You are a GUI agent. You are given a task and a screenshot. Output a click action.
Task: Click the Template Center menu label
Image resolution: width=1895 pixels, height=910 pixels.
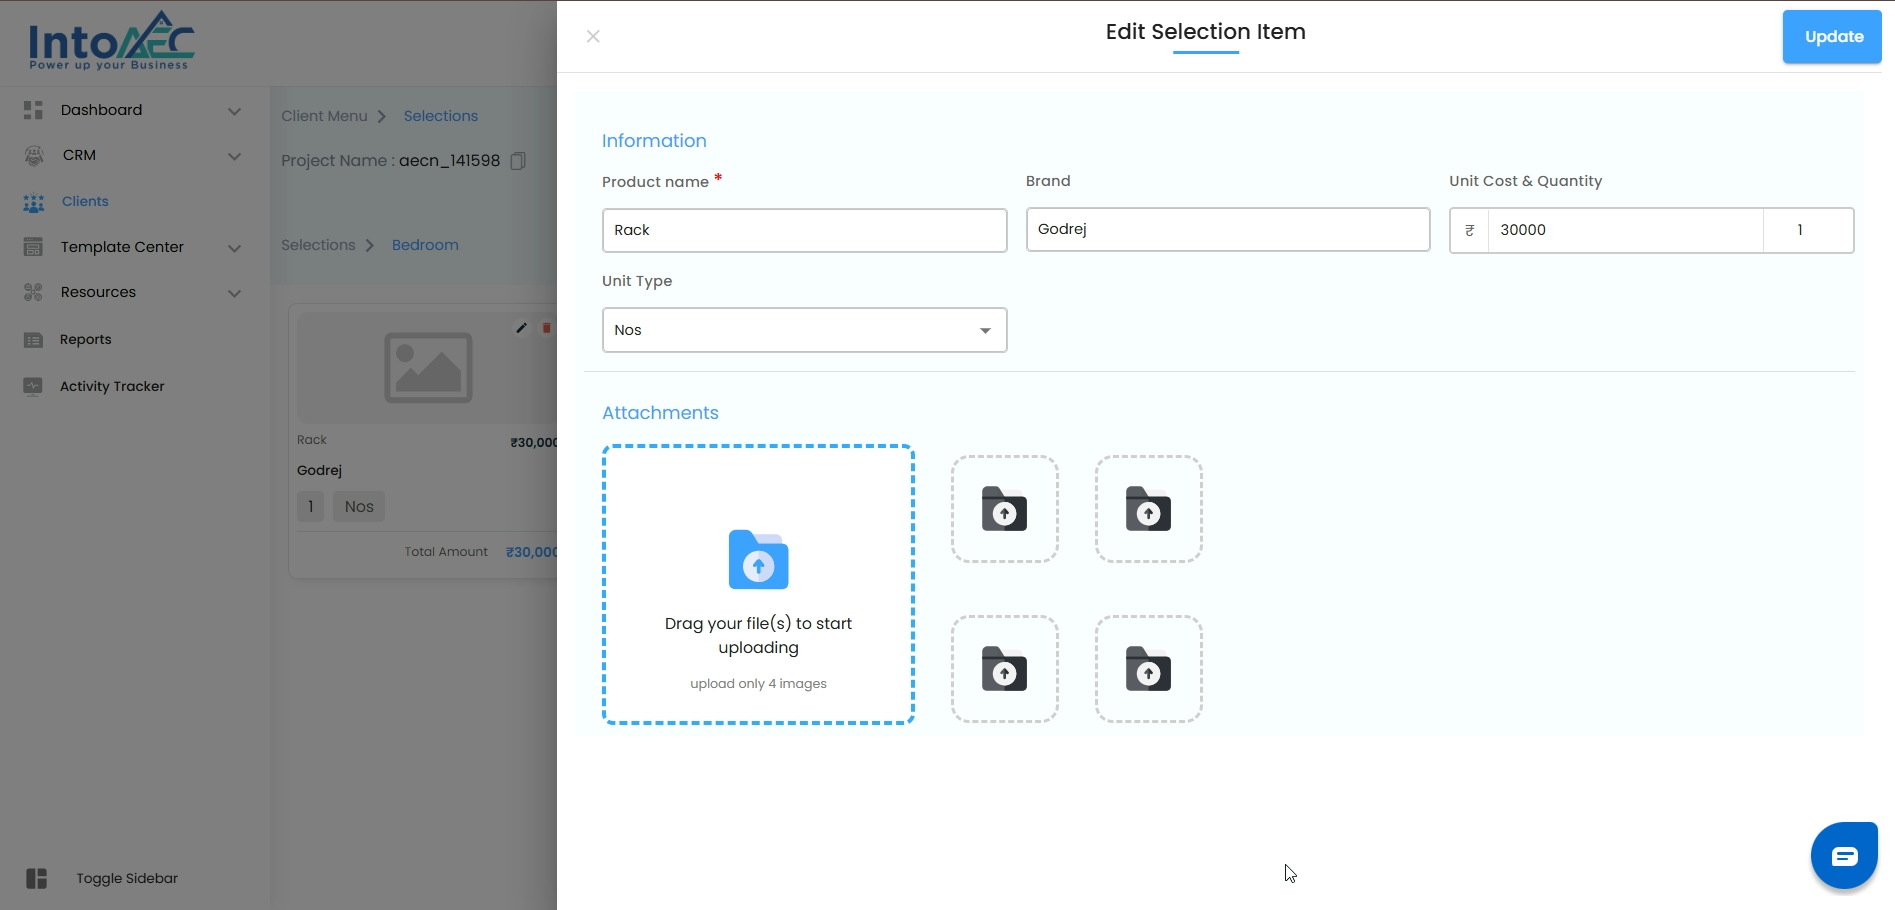(122, 247)
